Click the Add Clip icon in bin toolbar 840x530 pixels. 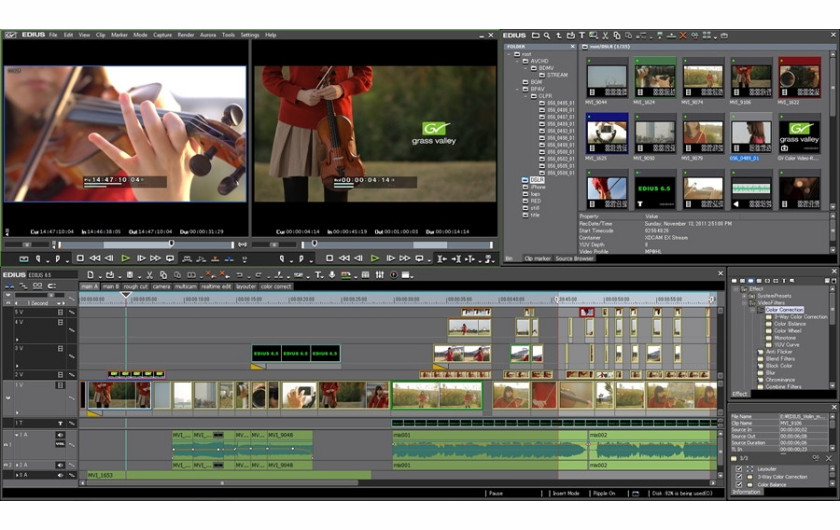(571, 35)
